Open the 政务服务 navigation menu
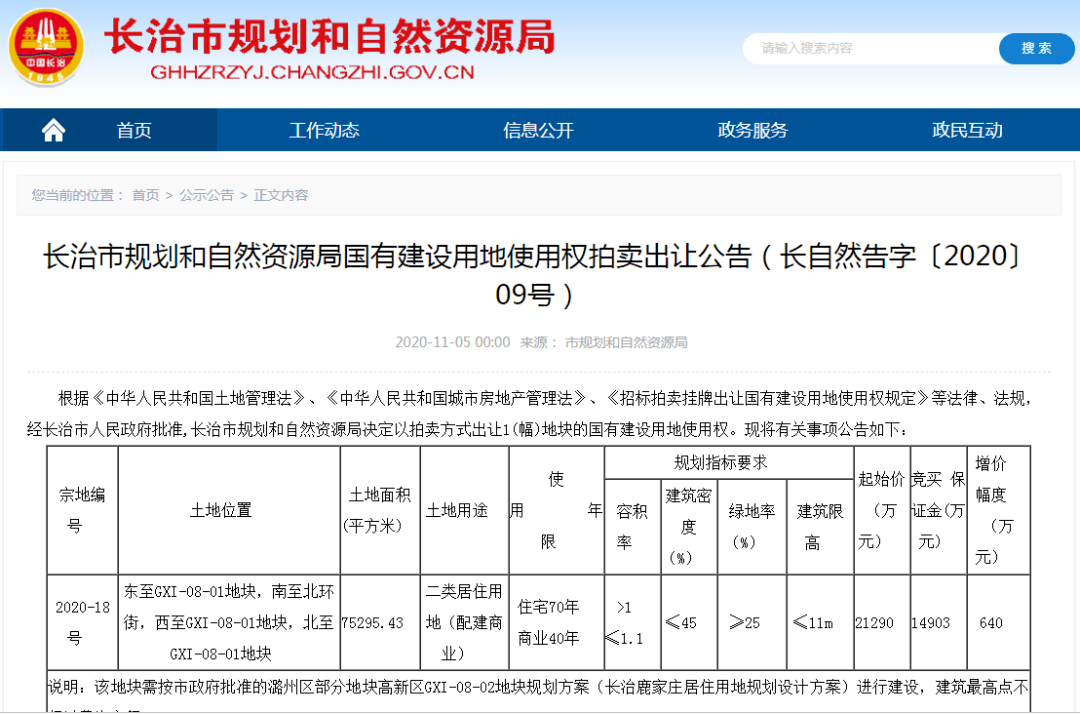The image size is (1080, 714). [x=752, y=129]
